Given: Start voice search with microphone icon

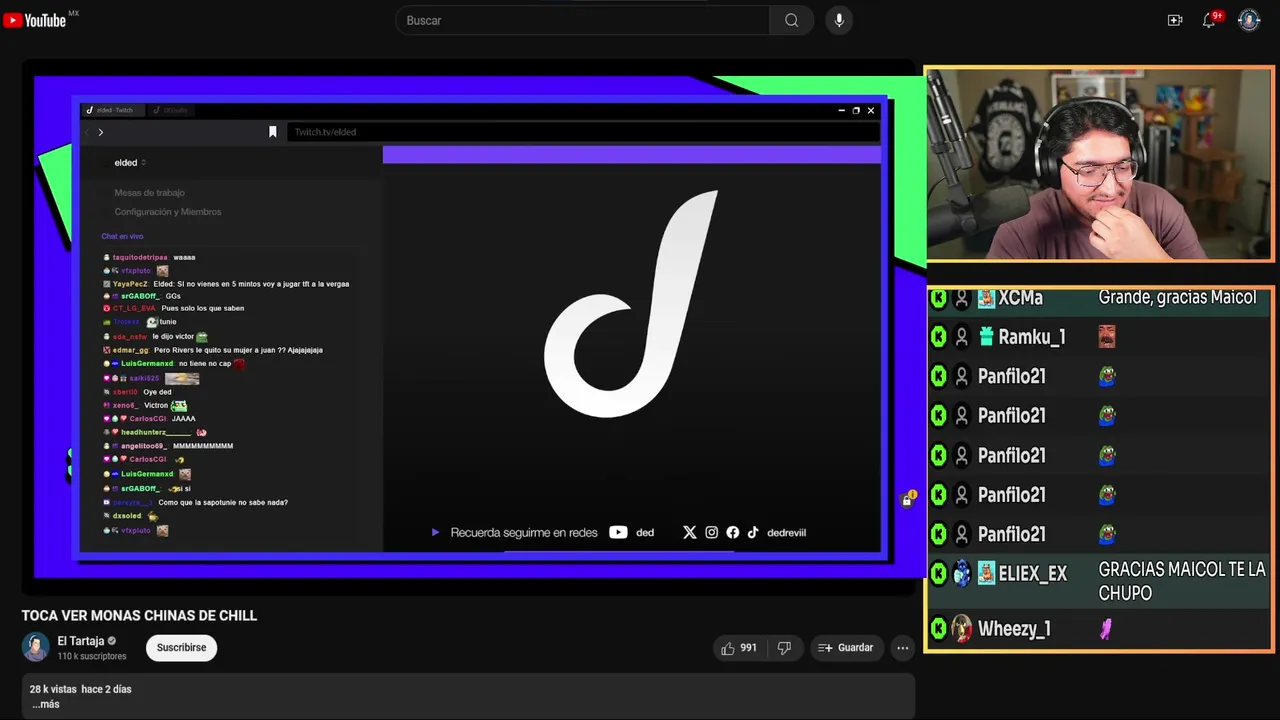Looking at the screenshot, I should [839, 20].
